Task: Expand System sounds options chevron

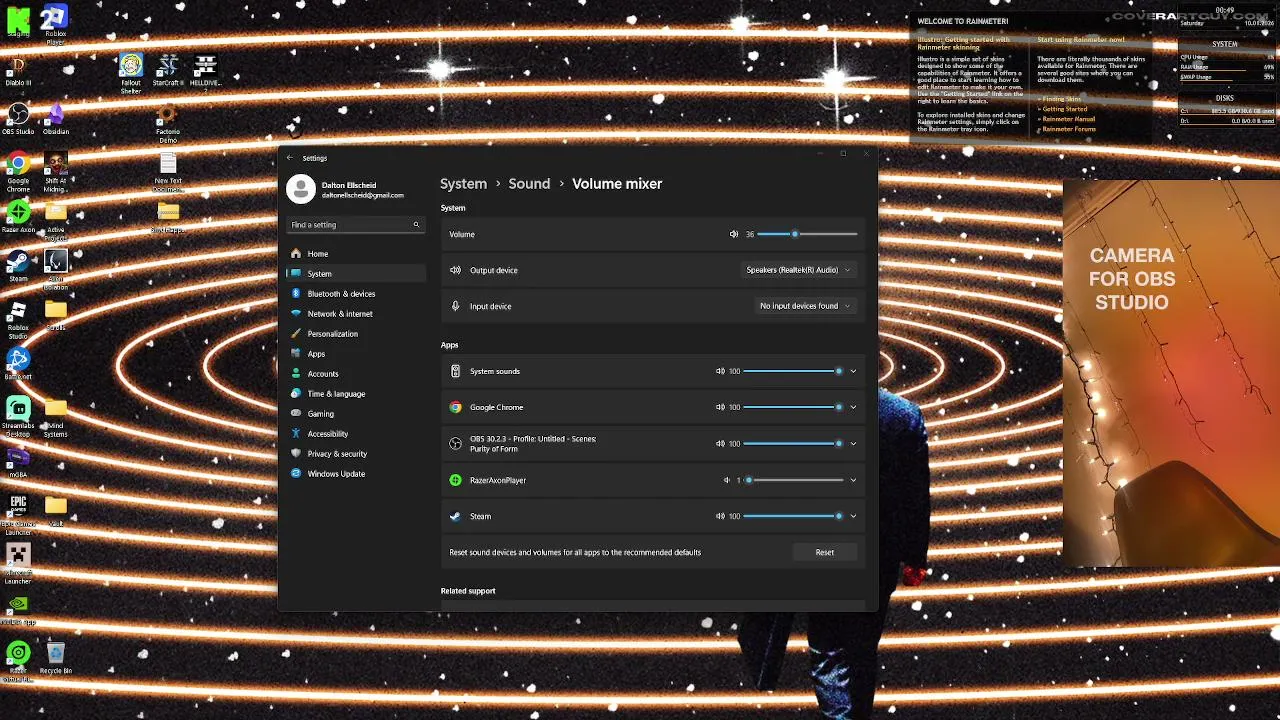Action: [853, 371]
